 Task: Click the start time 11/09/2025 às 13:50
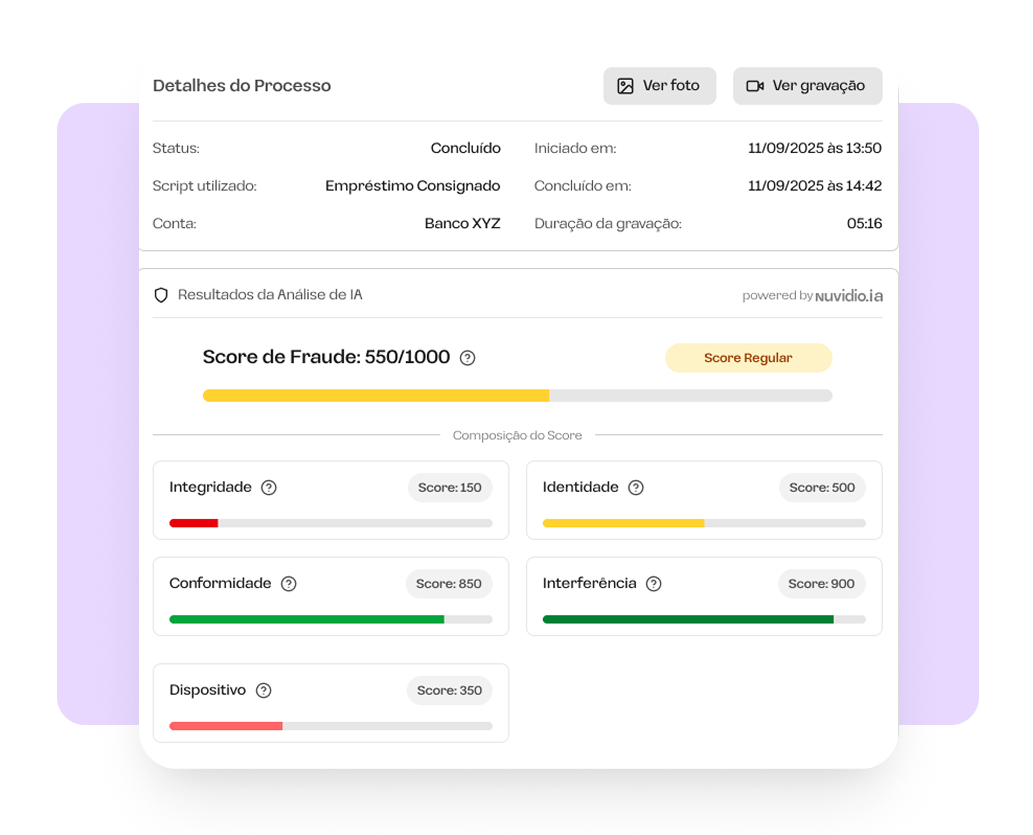[815, 148]
